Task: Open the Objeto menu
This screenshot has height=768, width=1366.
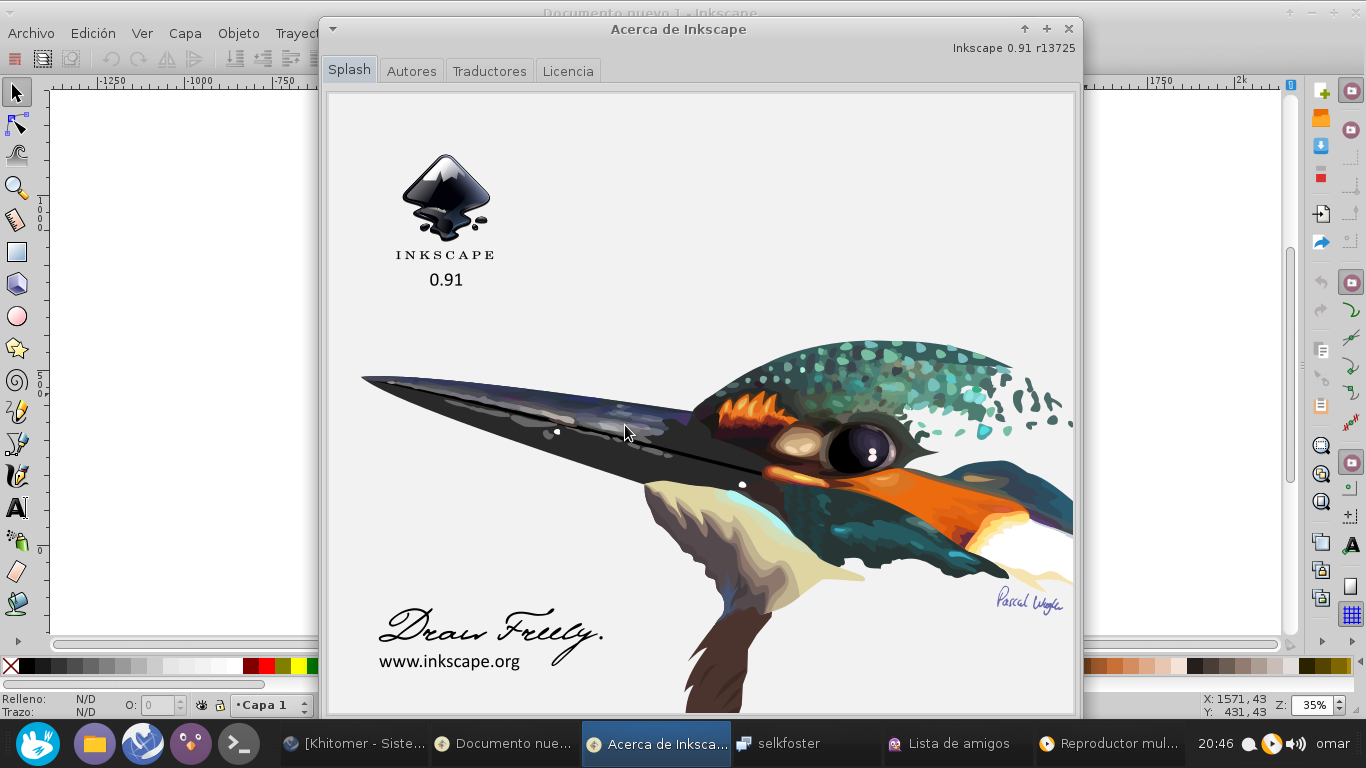Action: tap(238, 33)
